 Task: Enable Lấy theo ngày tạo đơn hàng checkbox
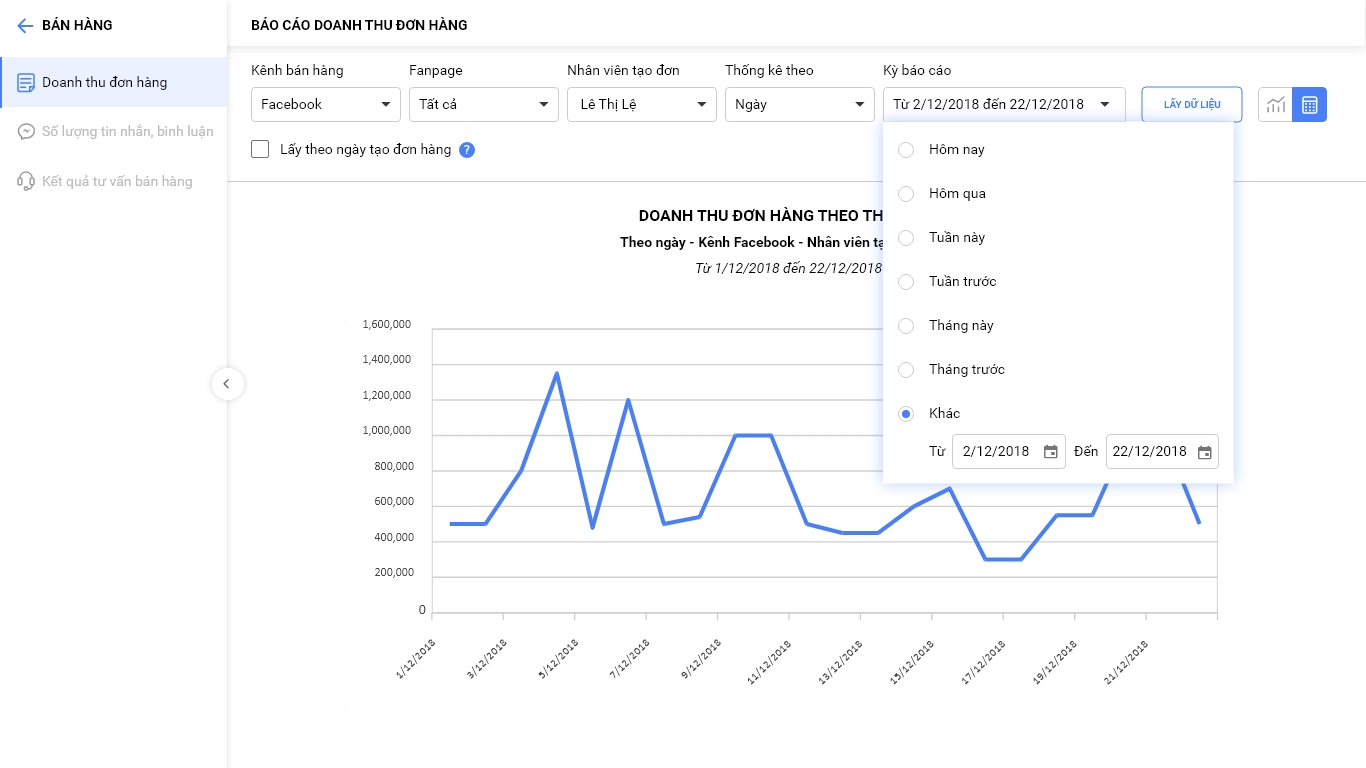[x=261, y=150]
